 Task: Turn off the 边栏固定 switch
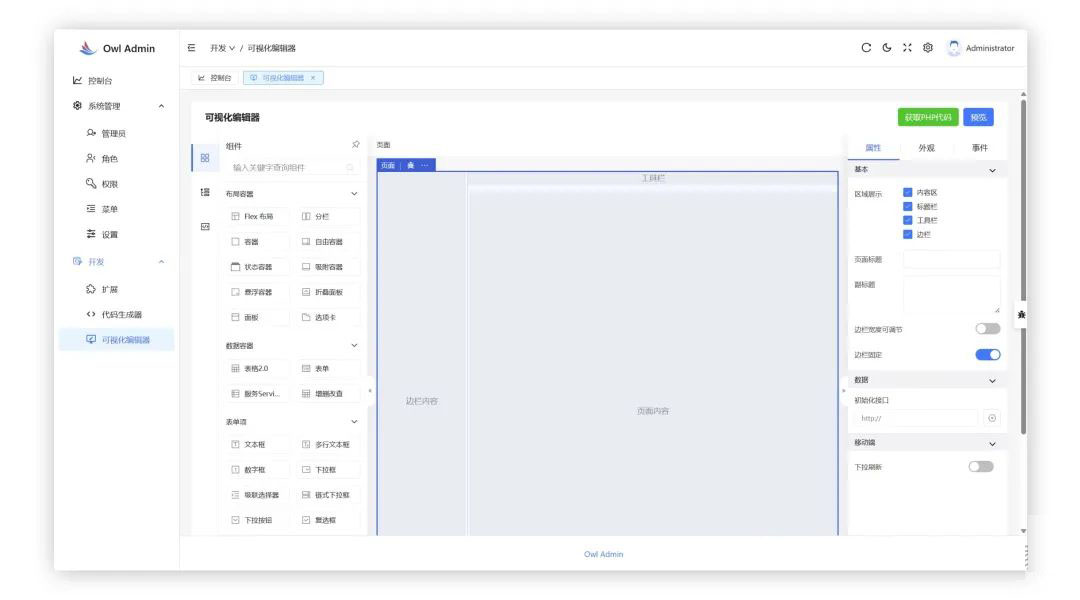[987, 355]
